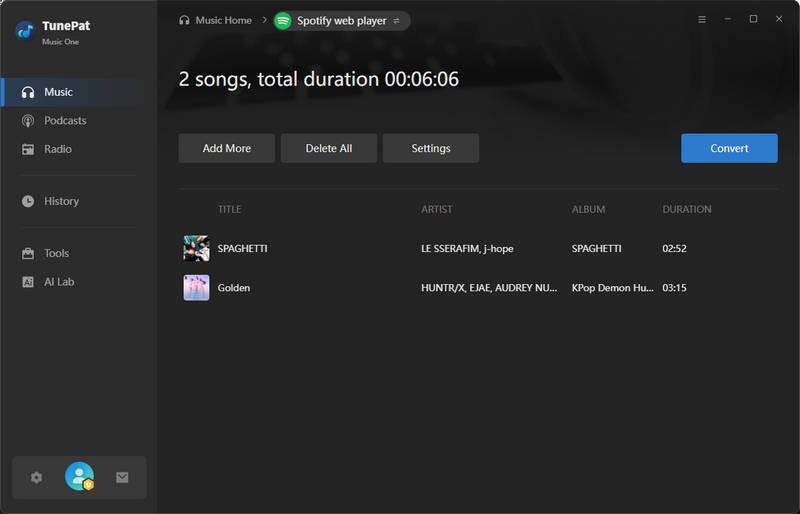Minimize the TunePat window

click(728, 19)
